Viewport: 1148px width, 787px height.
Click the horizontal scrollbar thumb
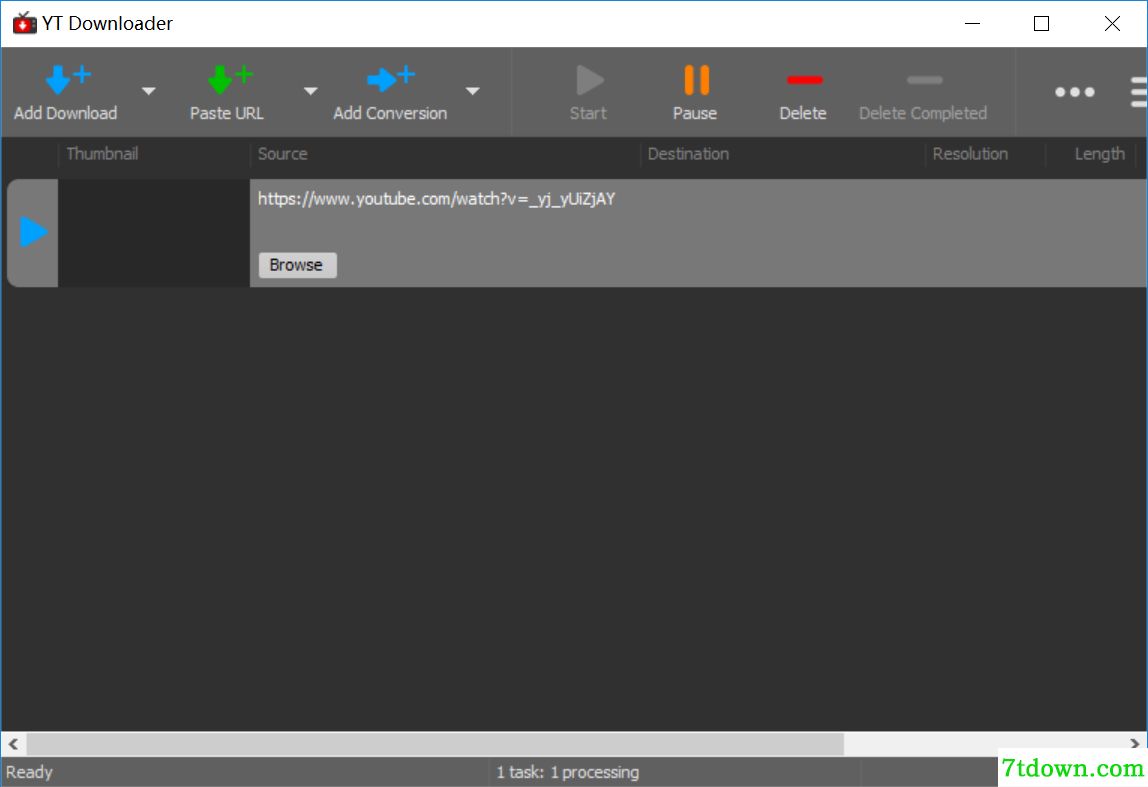pyautogui.click(x=435, y=744)
